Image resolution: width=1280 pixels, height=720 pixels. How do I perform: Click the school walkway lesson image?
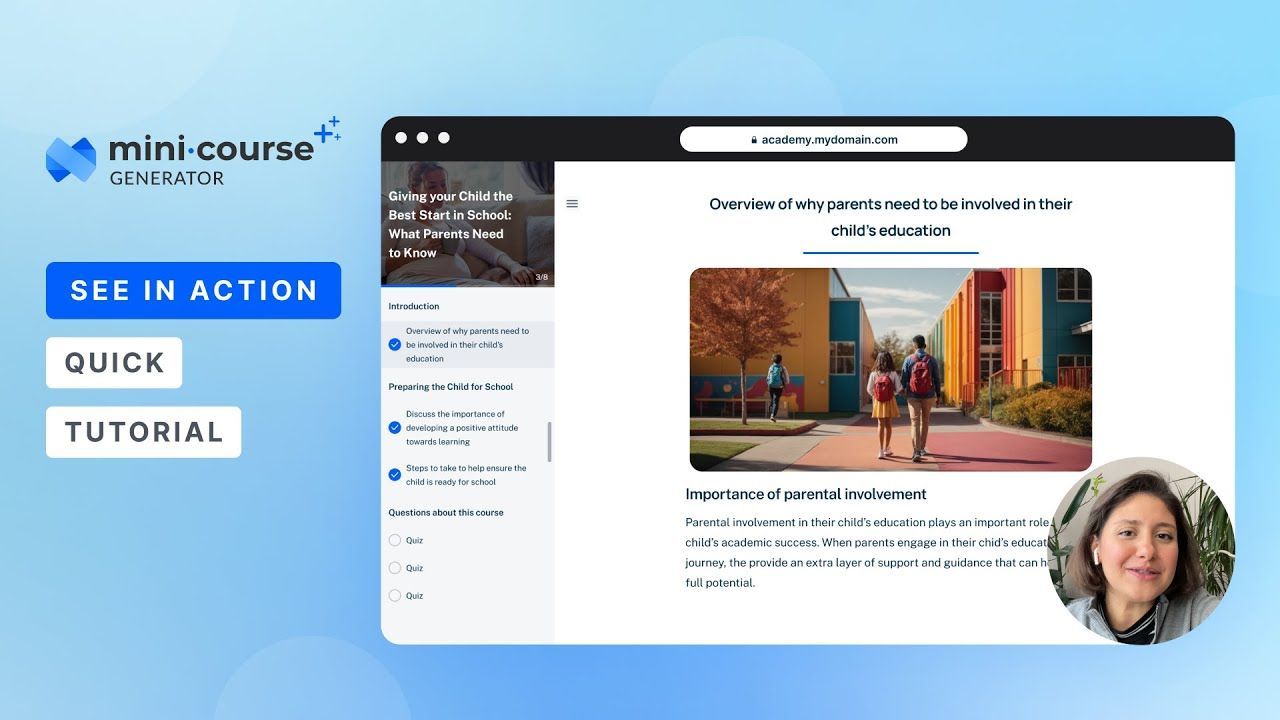tap(890, 369)
